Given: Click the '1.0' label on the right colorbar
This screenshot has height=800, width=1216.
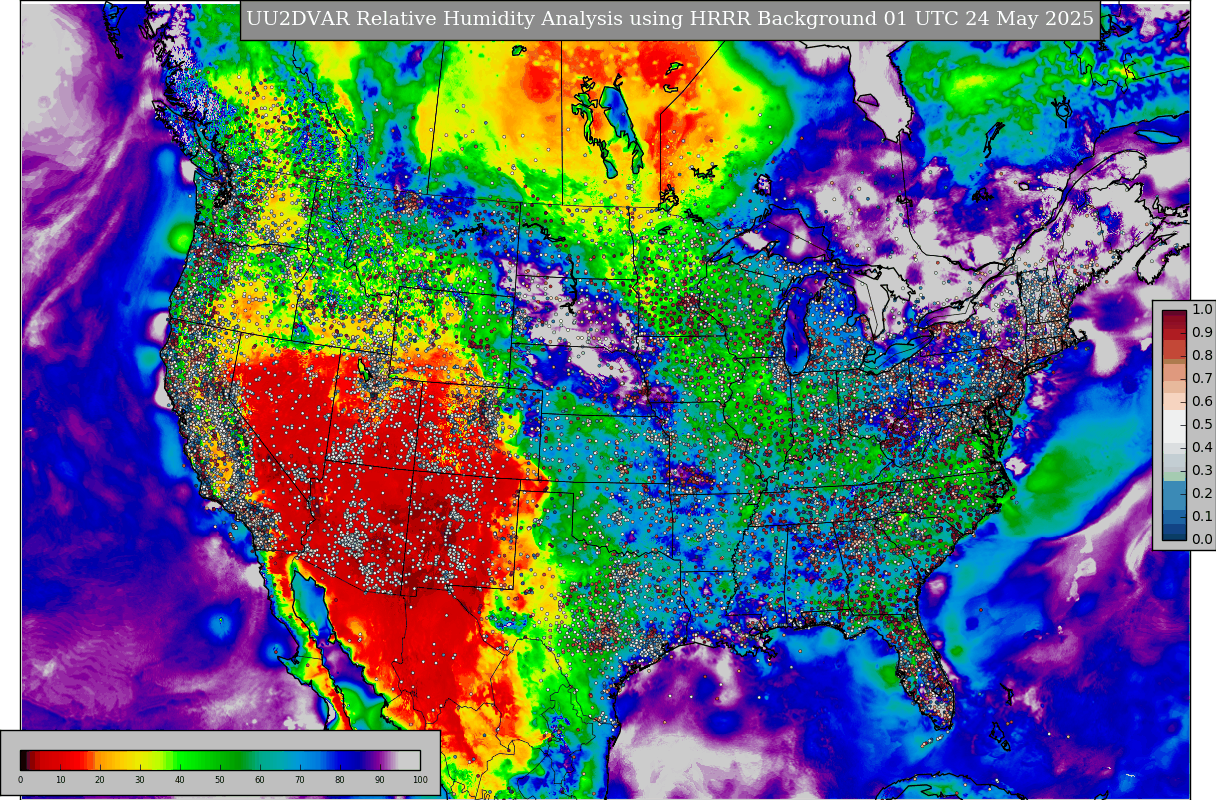Looking at the screenshot, I should 1202,310.
